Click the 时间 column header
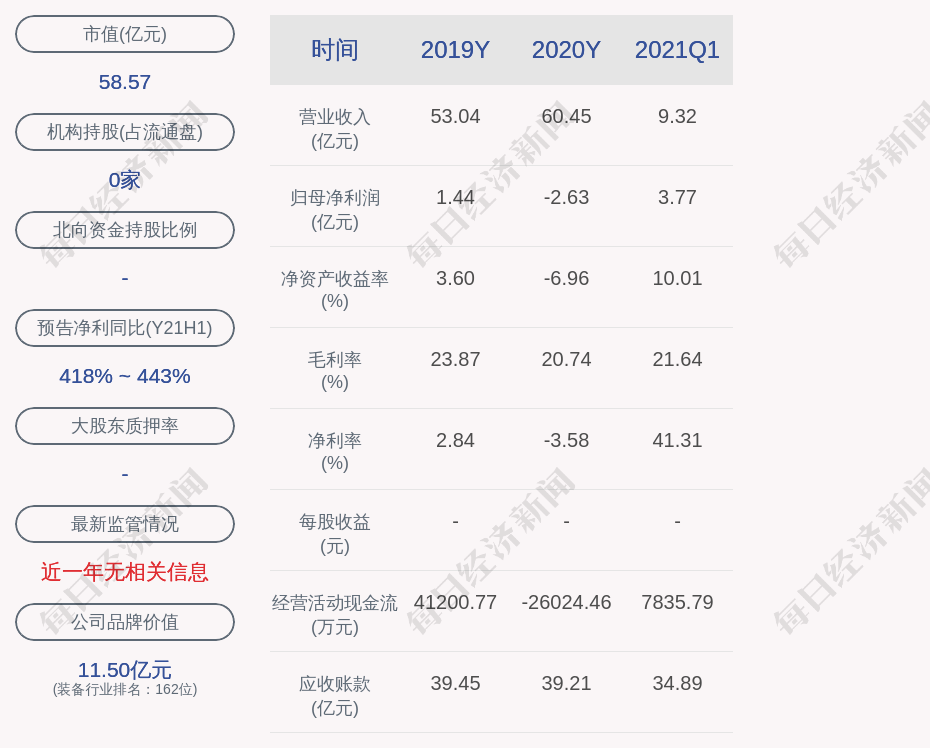This screenshot has width=930, height=748. tap(335, 50)
